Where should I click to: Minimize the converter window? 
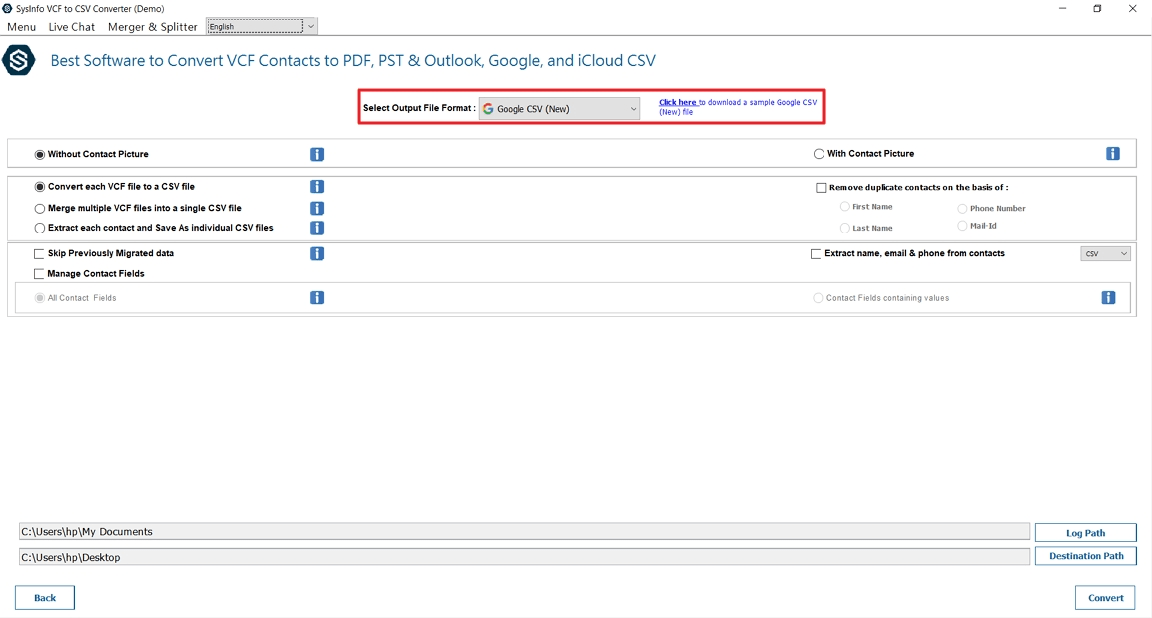click(1062, 9)
